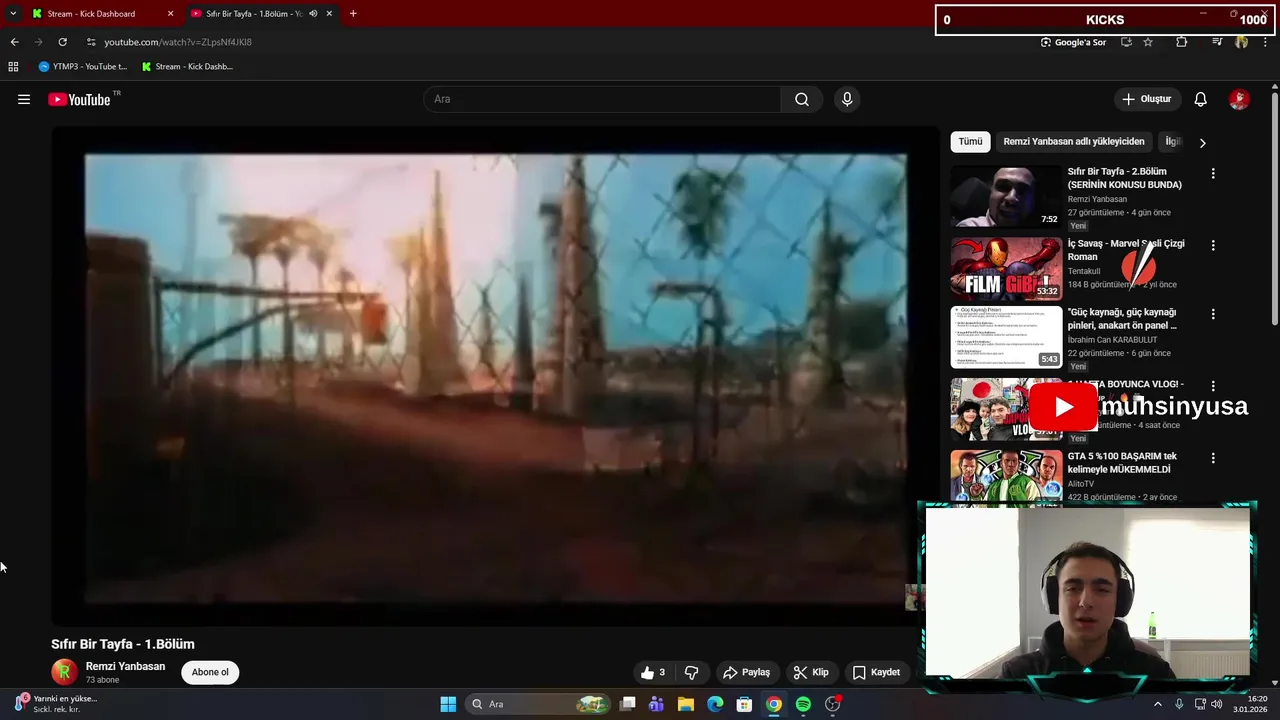Open the YouTube guide hamburger menu

click(24, 99)
